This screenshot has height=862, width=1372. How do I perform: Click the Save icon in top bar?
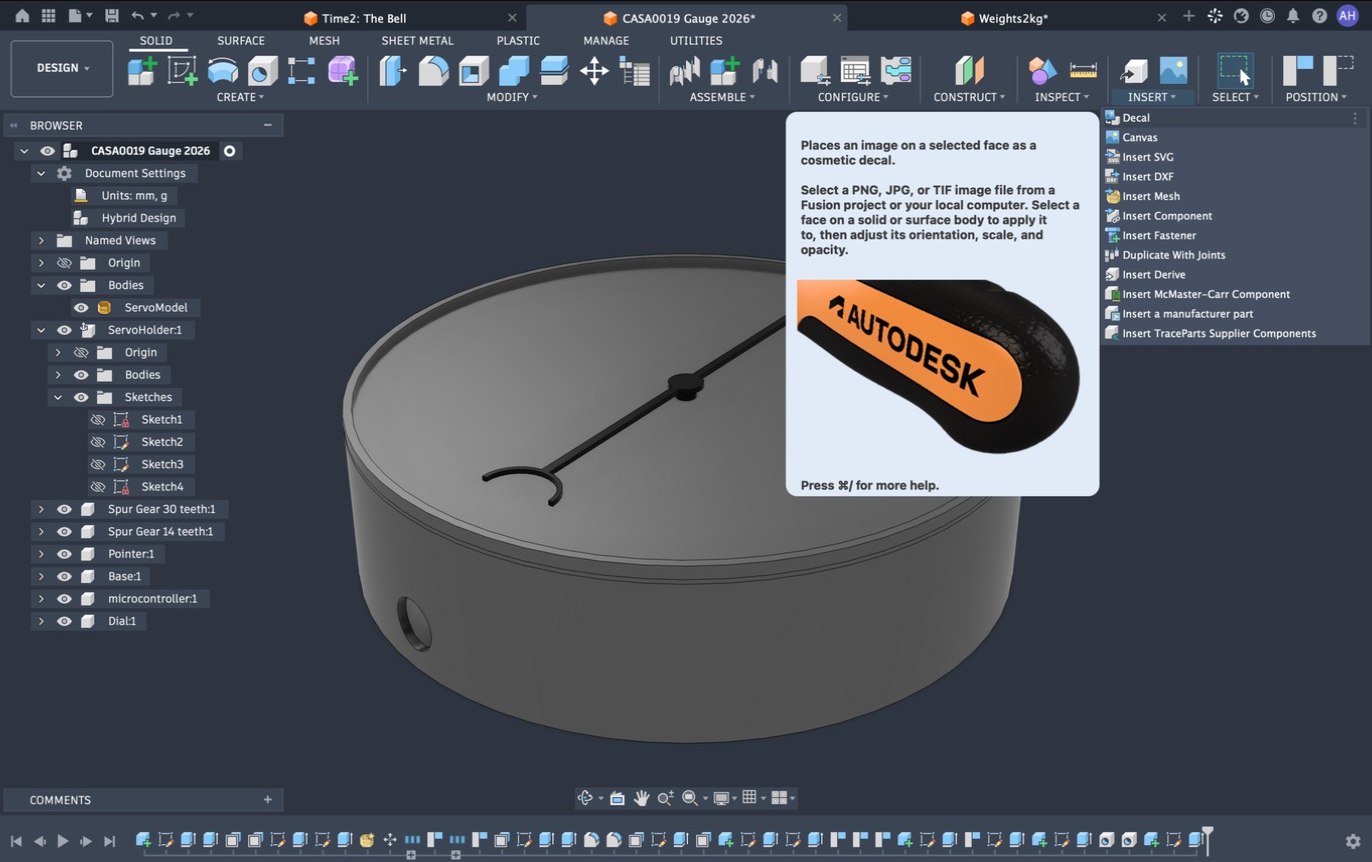[x=111, y=16]
